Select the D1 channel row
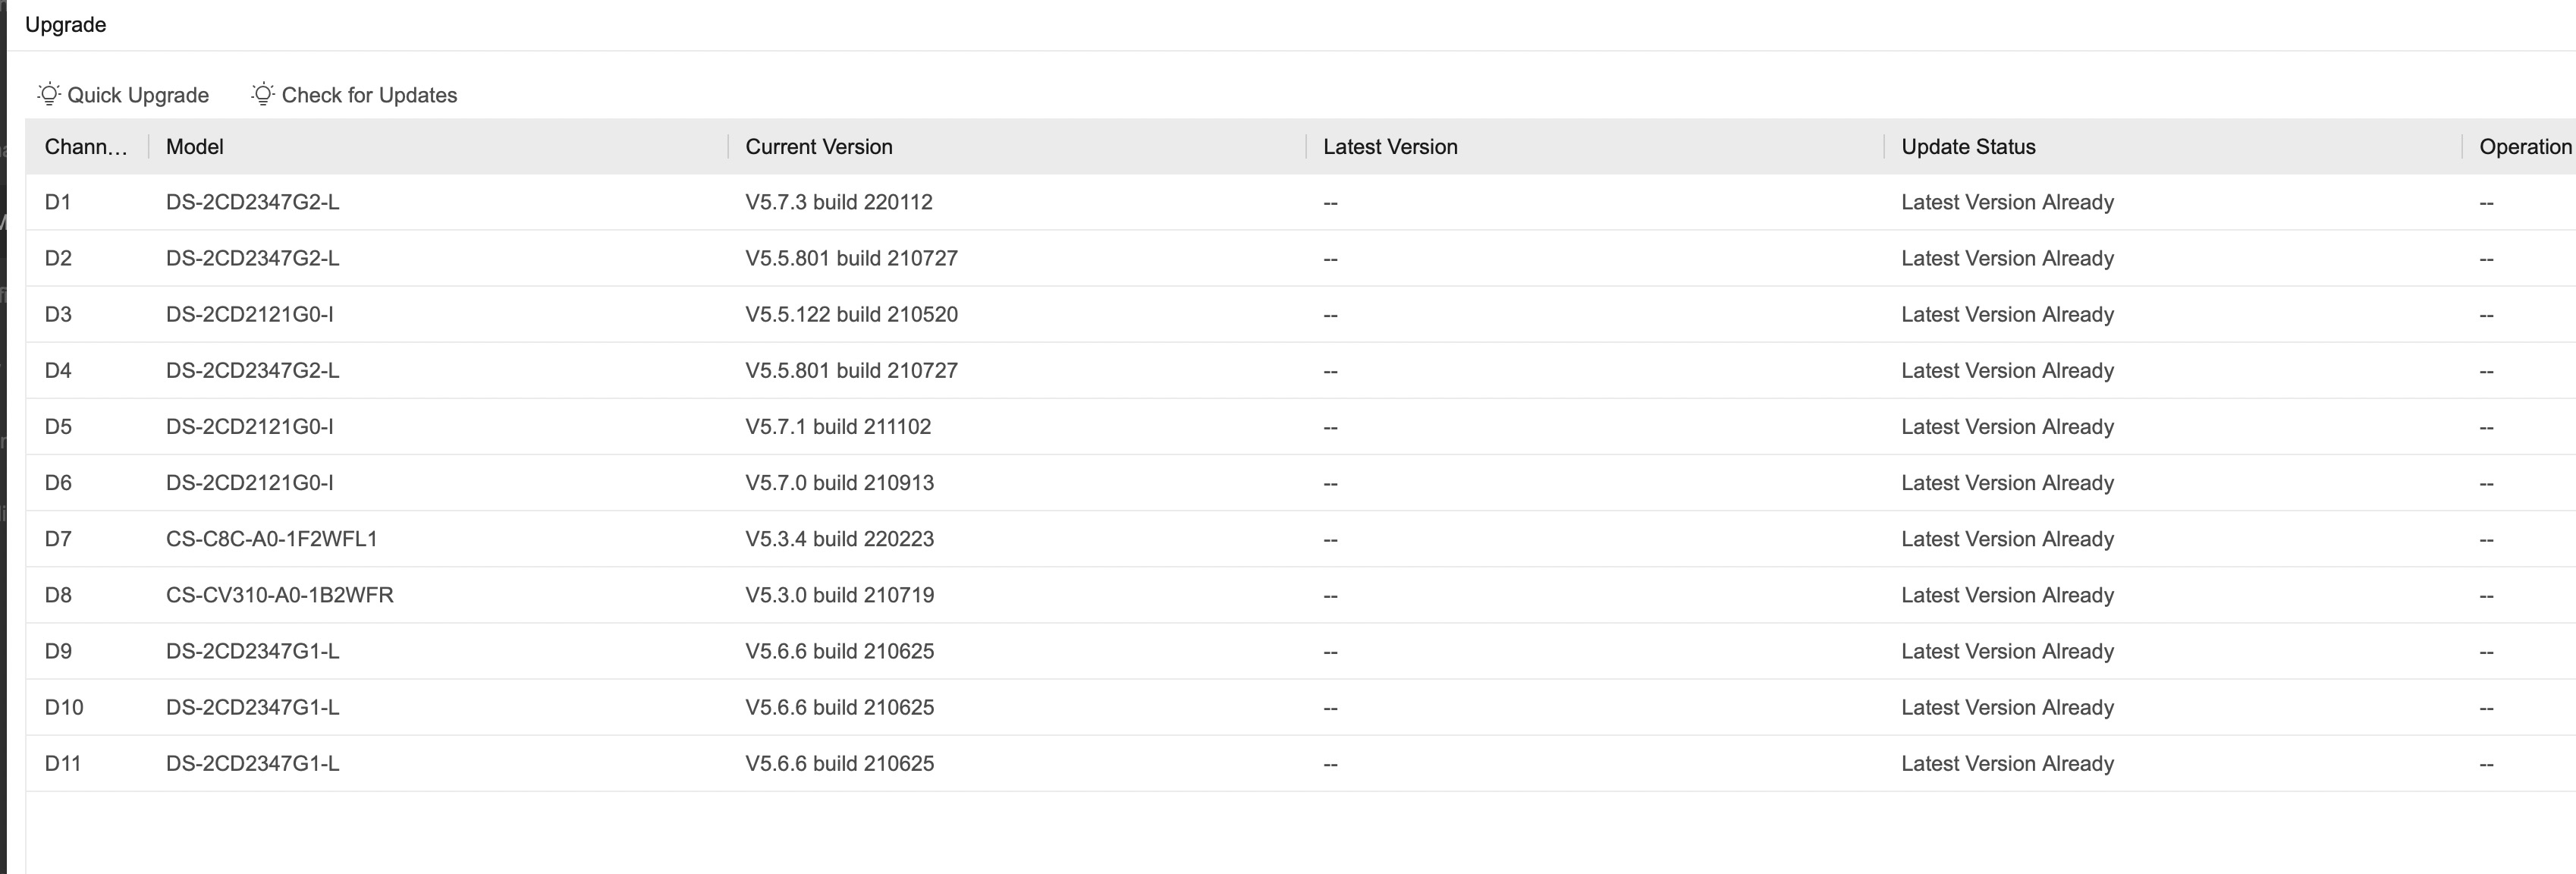Screen dimensions: 2576x874 [58, 202]
